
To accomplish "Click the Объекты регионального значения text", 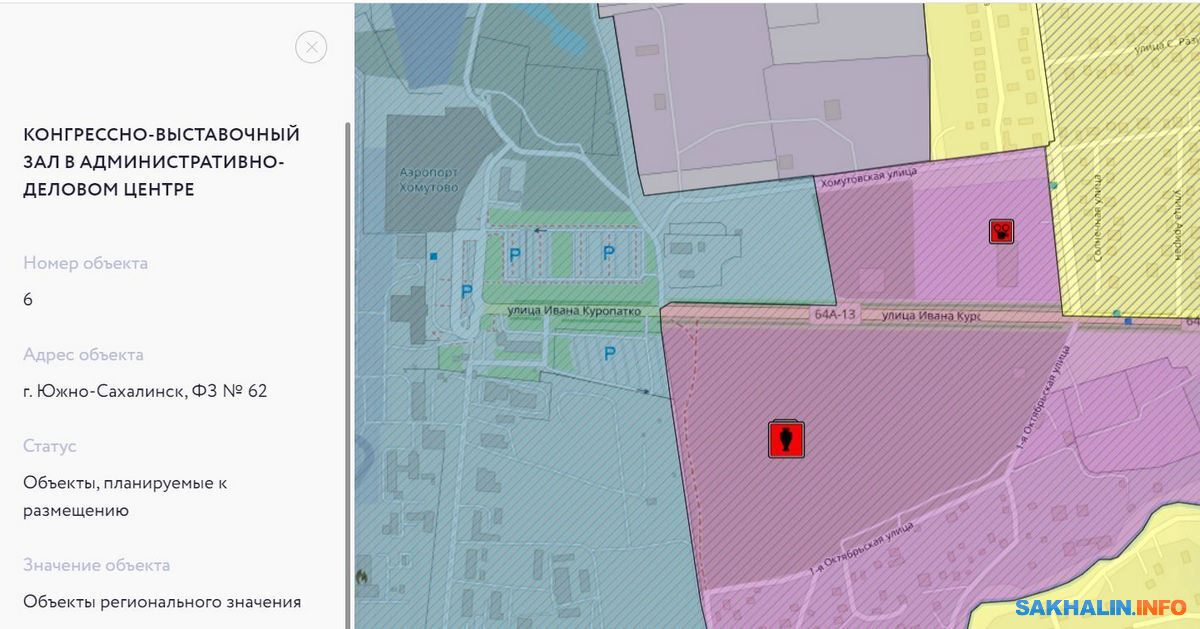I will 162,601.
